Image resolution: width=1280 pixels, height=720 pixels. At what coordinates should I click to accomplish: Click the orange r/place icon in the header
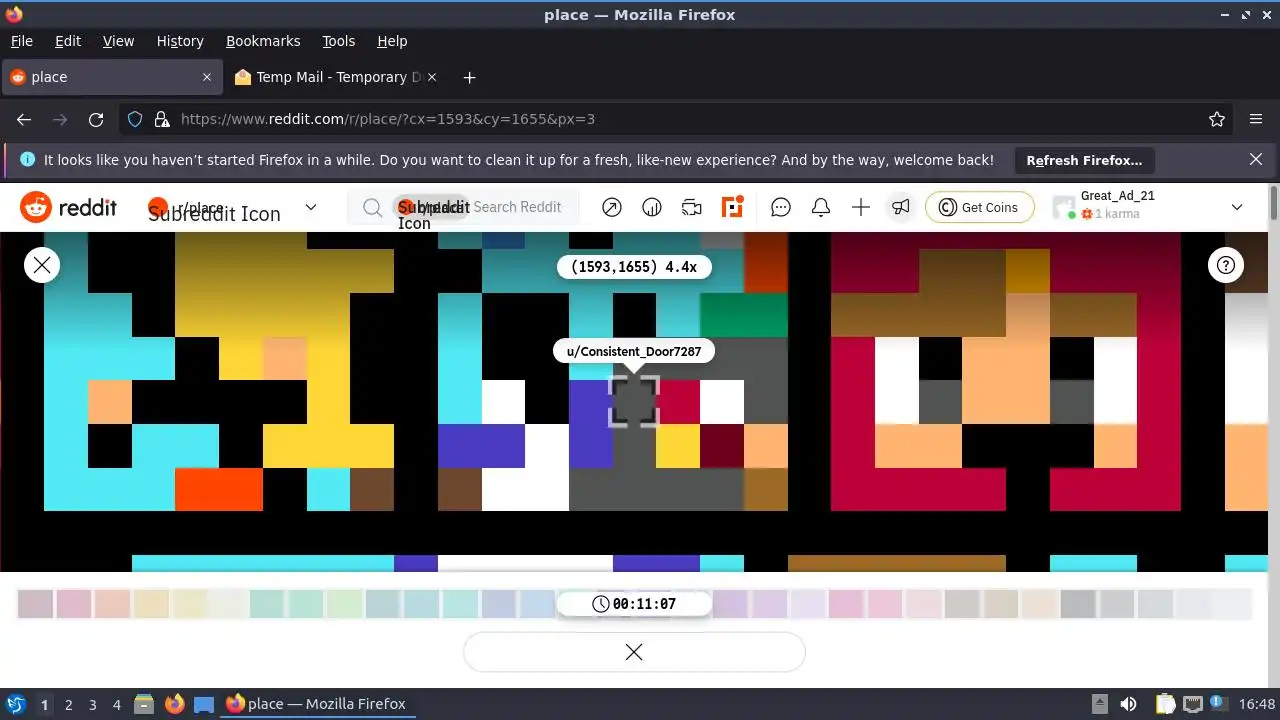[x=733, y=207]
